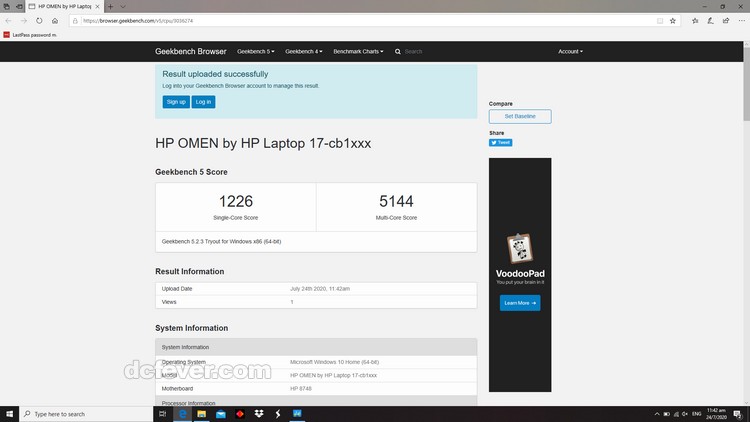
Task: Open the Geekbench app on taskbar
Action: [x=297, y=414]
